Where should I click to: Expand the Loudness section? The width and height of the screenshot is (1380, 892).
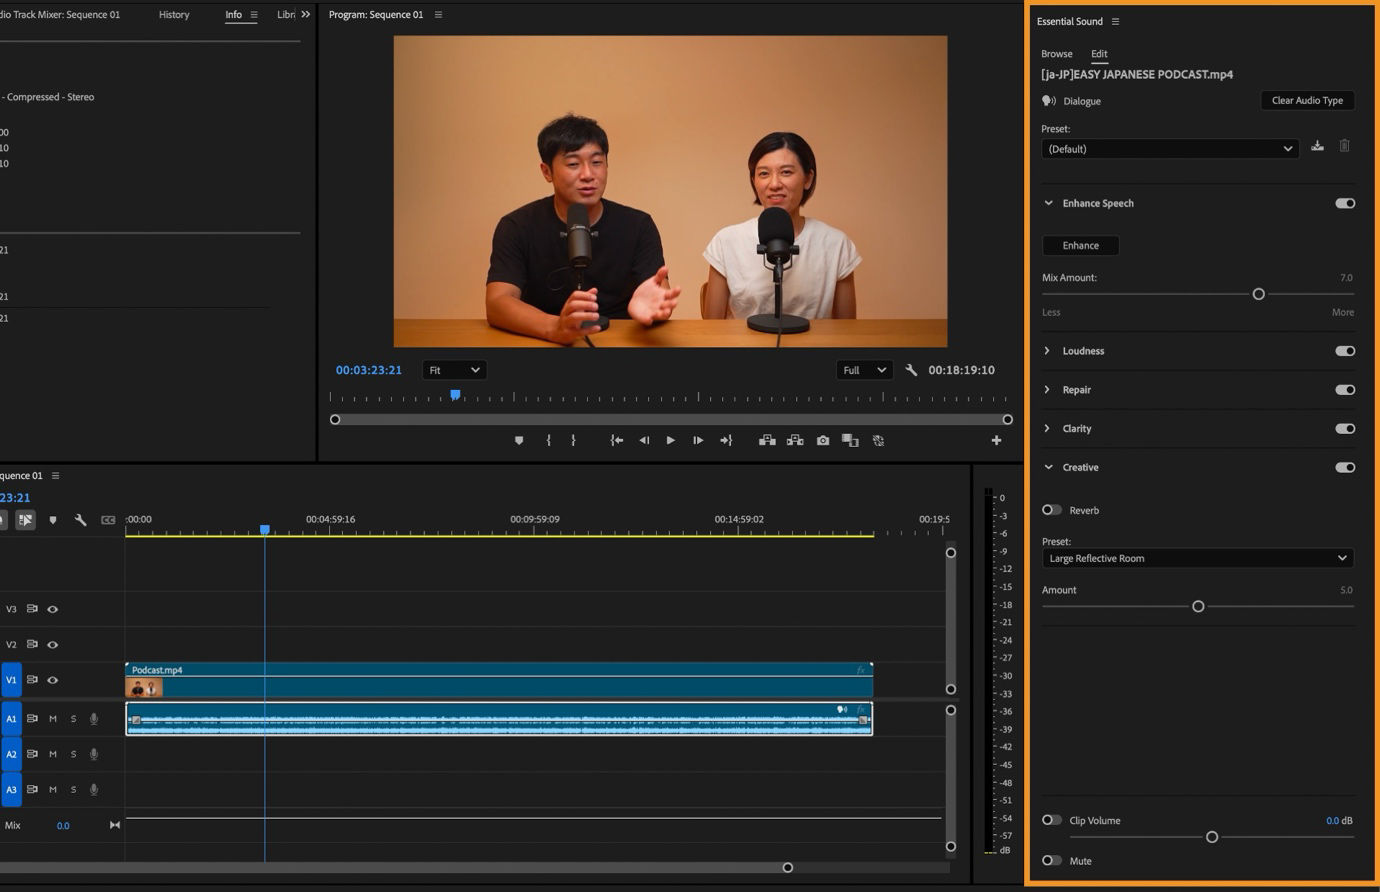(1047, 351)
